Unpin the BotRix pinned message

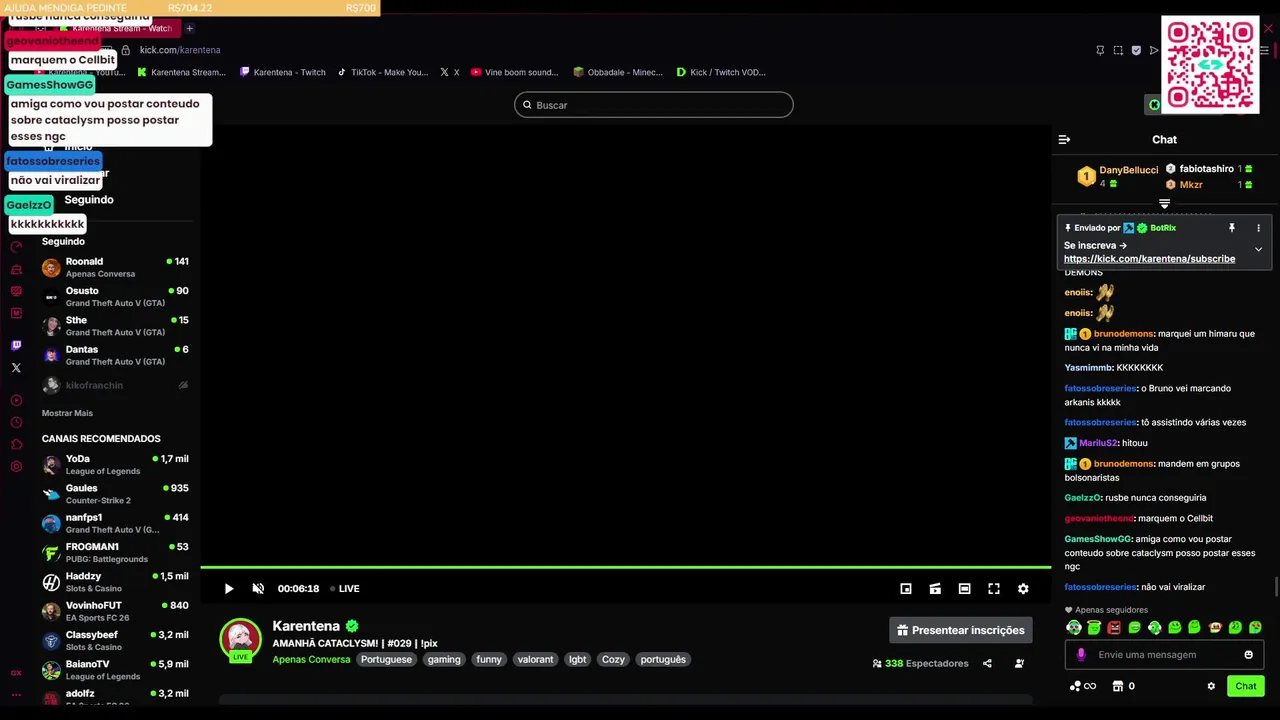(x=1232, y=228)
